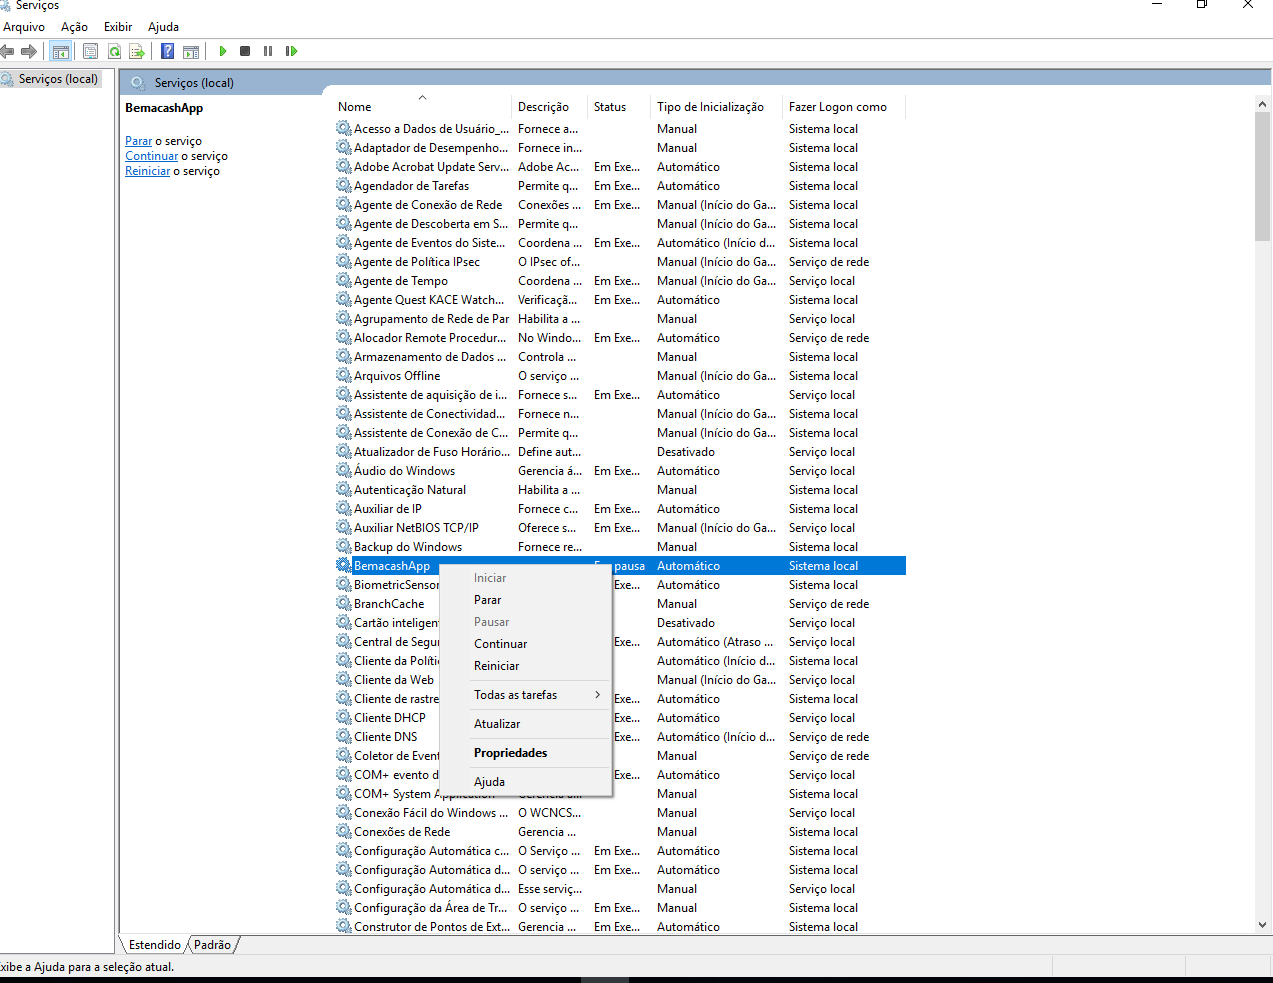Image resolution: width=1273 pixels, height=983 pixels.
Task: Select the Atualizador de Fuso Horário service
Action: tap(620, 452)
